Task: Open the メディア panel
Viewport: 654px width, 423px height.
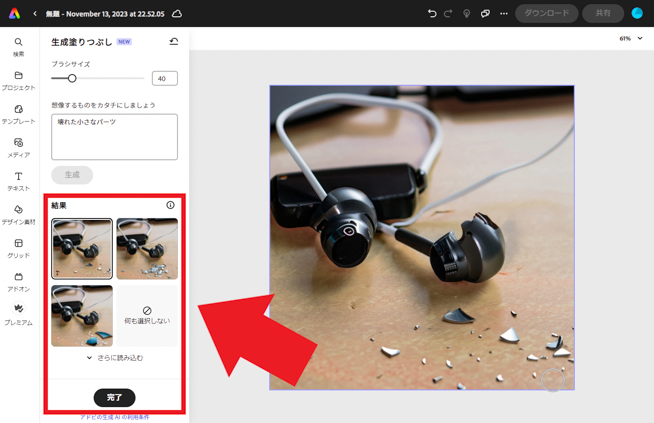Action: [18, 147]
